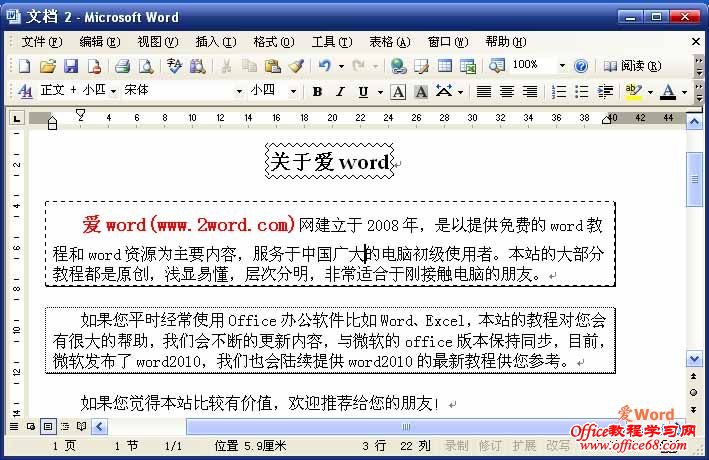Screen dimensions: 709x460
Task: Print the document with the printer icon
Action: coord(123,66)
